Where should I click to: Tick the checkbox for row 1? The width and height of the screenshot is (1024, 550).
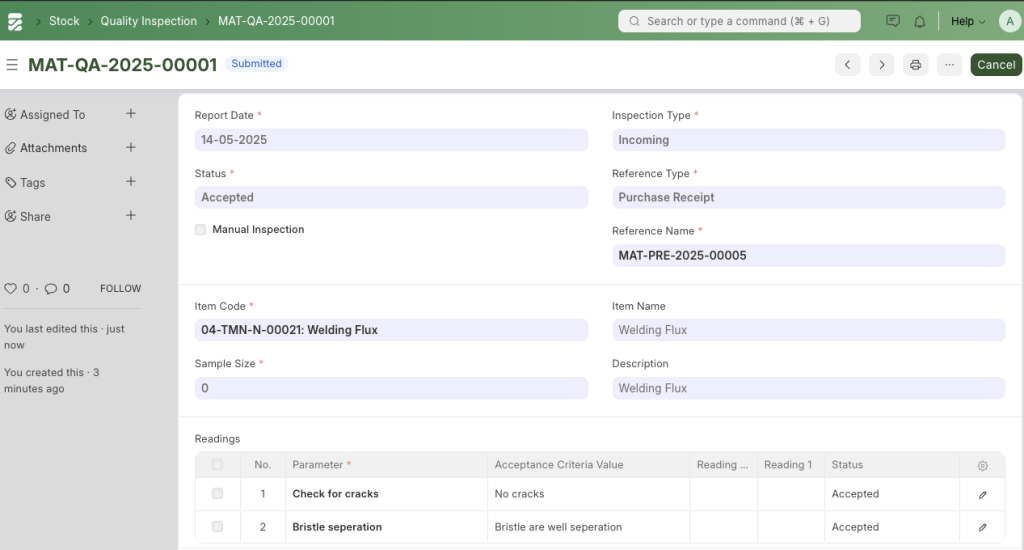point(217,494)
